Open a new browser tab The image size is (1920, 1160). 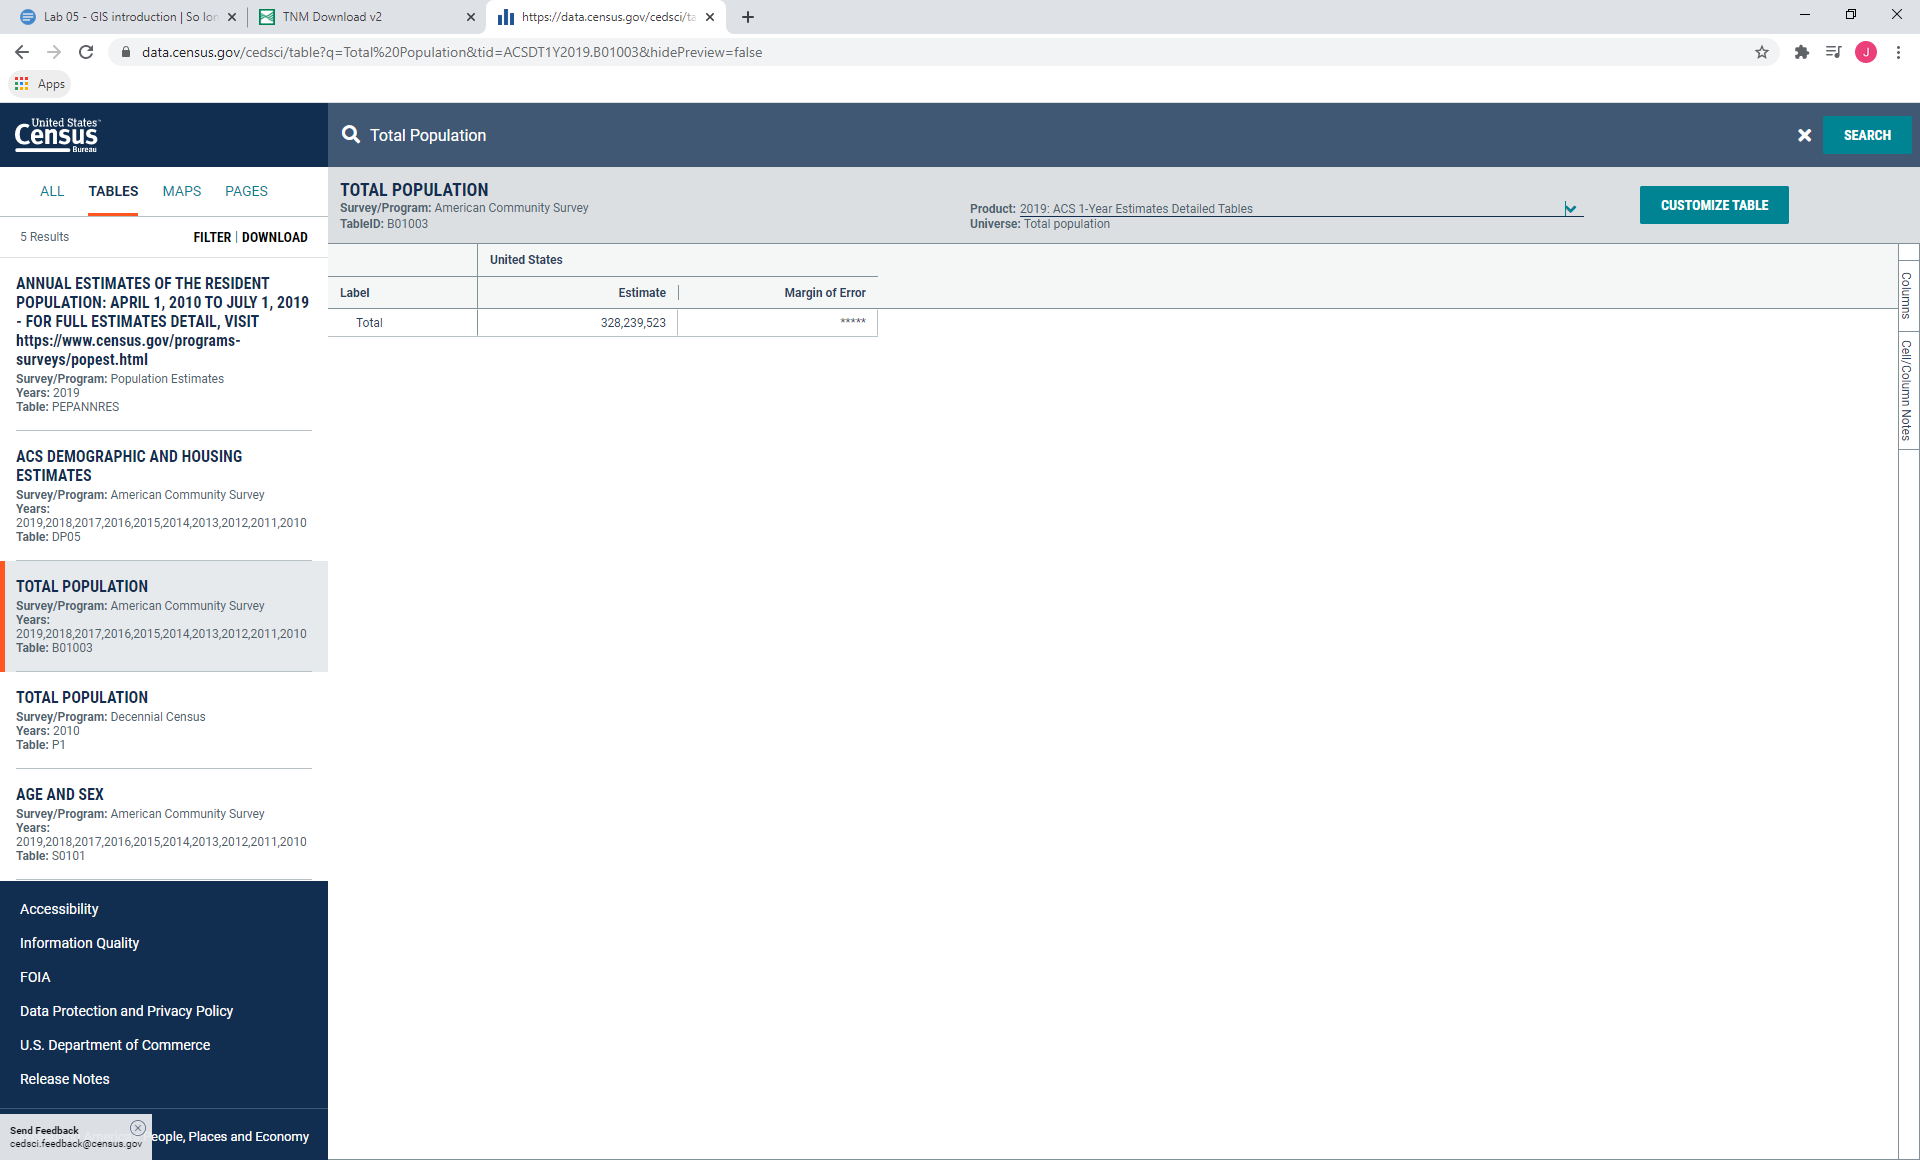tap(748, 17)
